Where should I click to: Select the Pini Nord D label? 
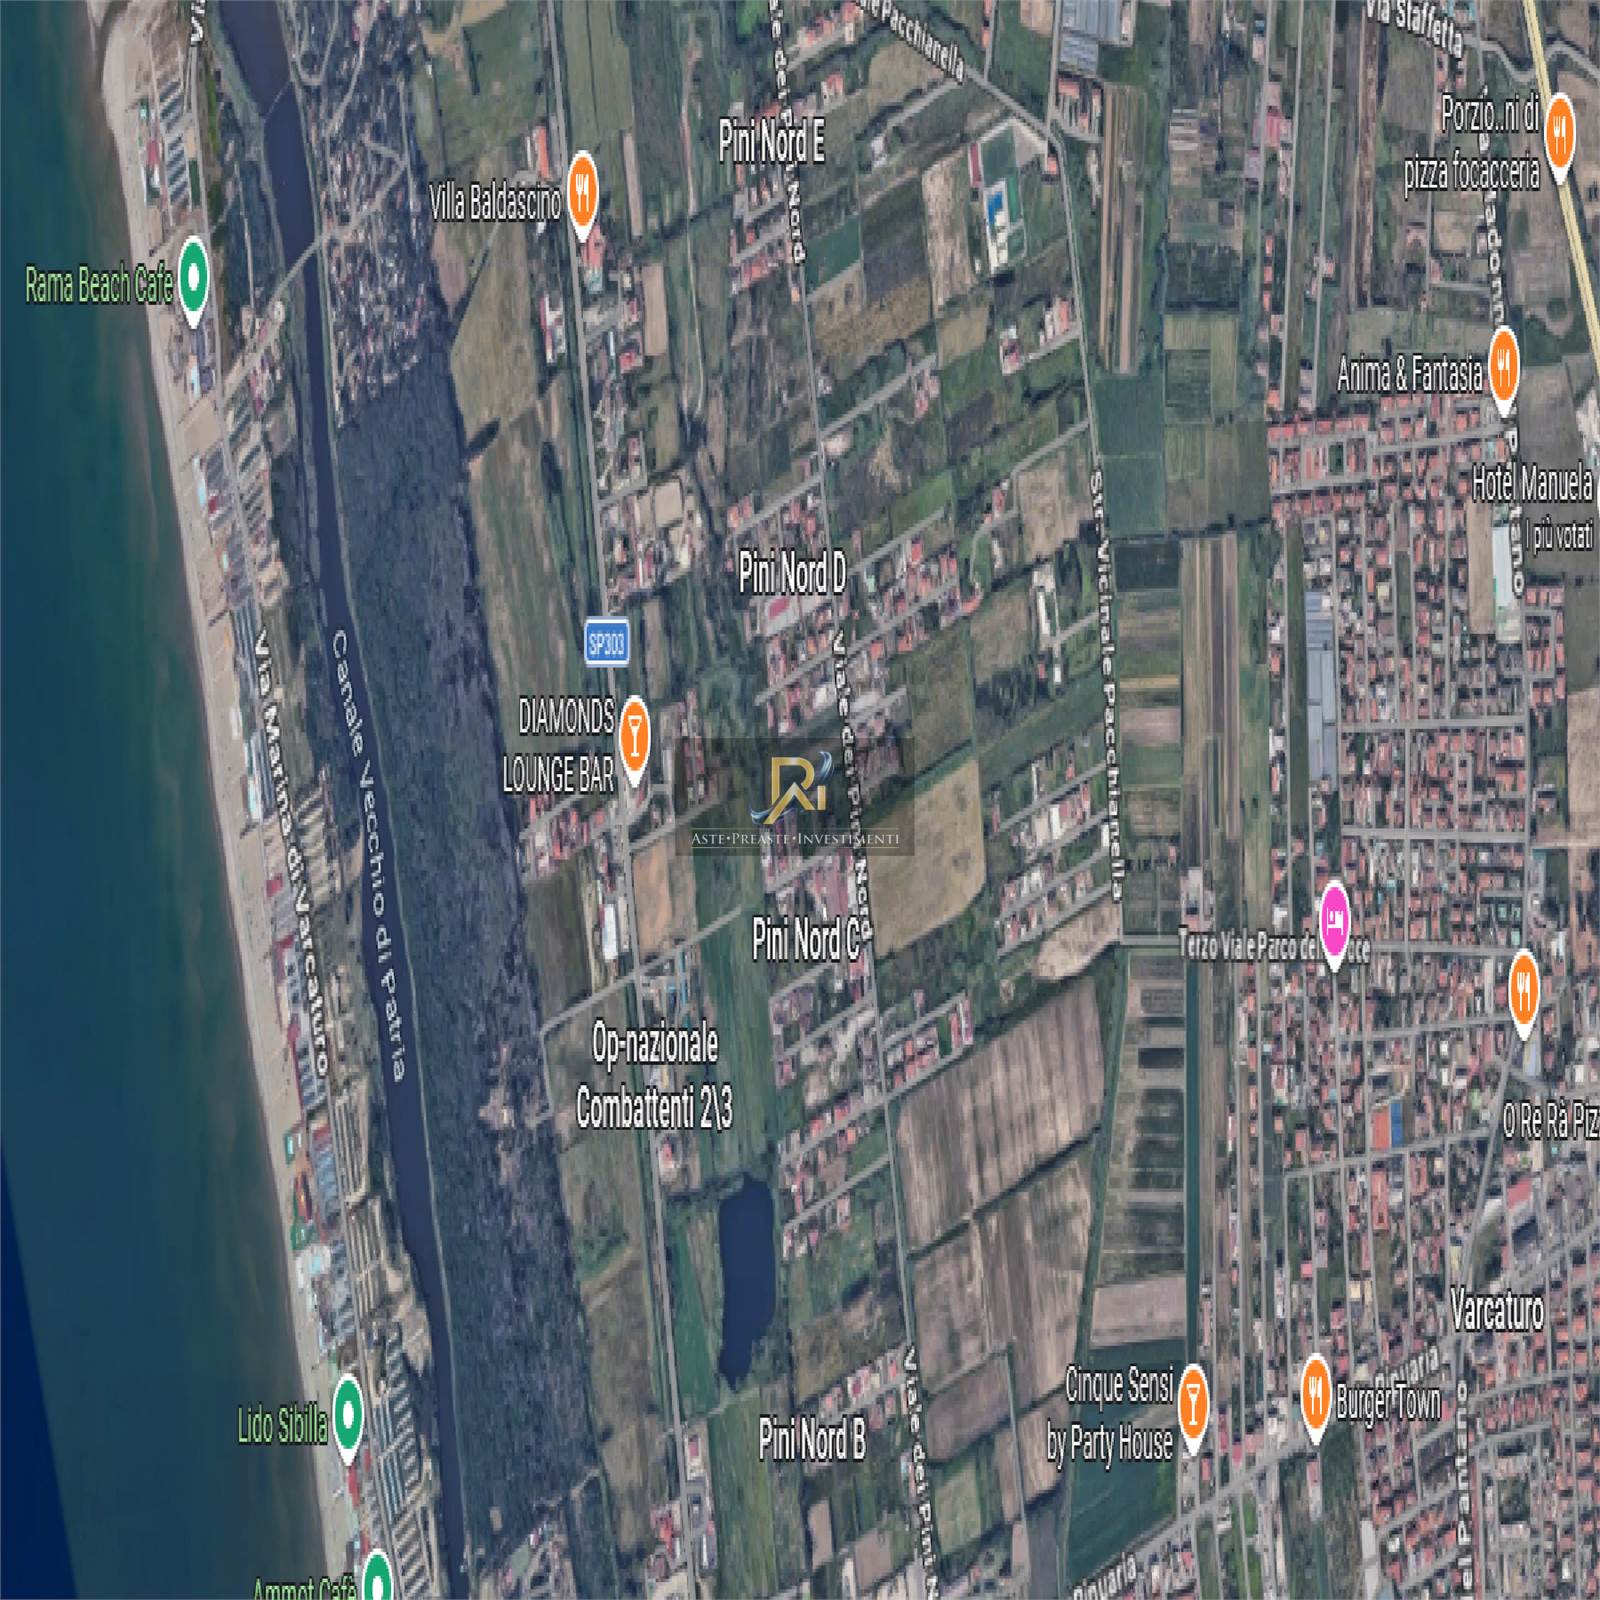point(792,574)
